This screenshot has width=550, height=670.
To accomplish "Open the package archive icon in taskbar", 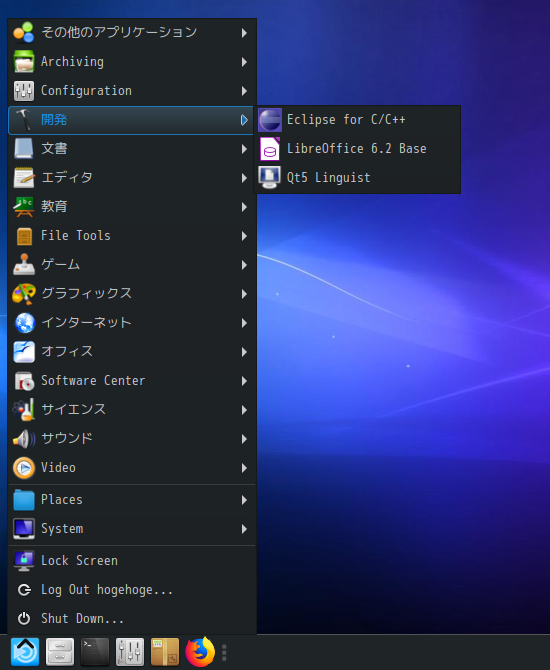I will [165, 652].
